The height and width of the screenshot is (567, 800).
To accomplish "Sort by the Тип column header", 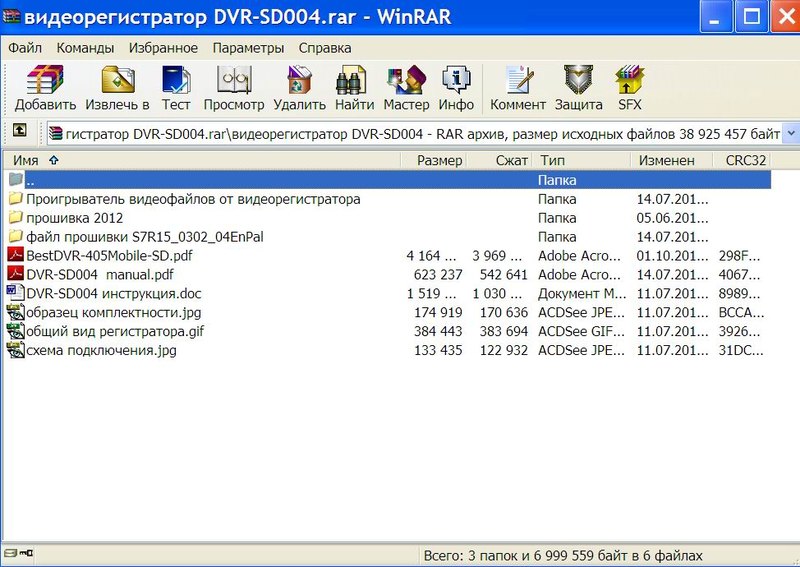I will pyautogui.click(x=581, y=160).
